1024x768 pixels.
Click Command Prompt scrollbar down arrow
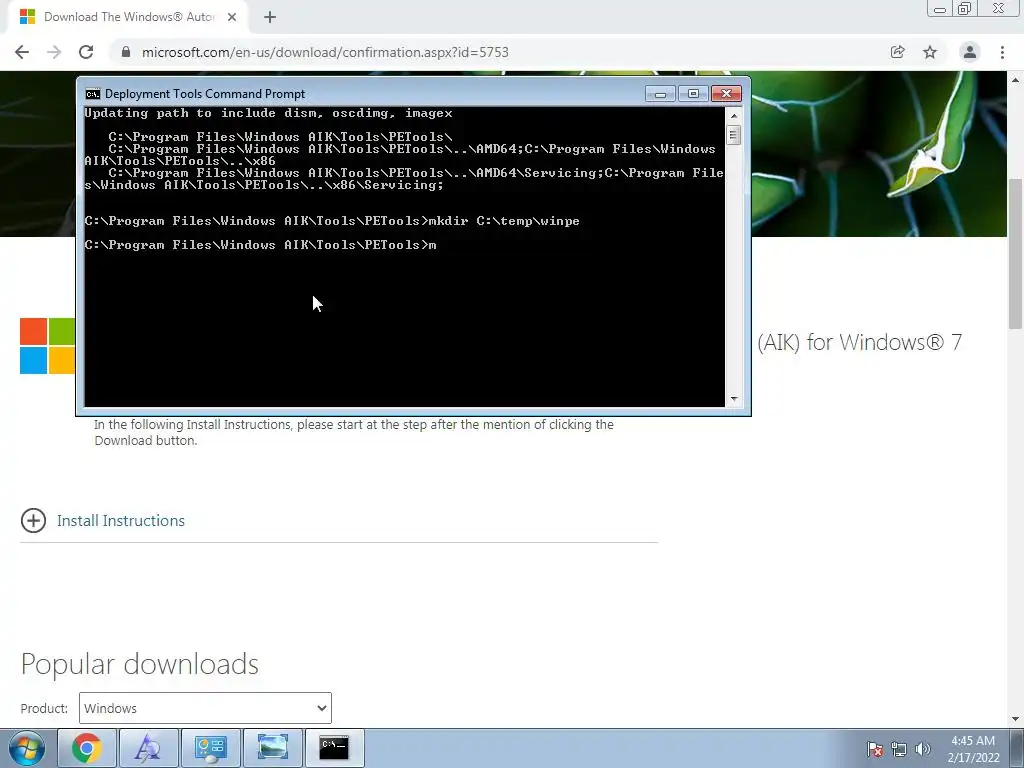pyautogui.click(x=733, y=398)
